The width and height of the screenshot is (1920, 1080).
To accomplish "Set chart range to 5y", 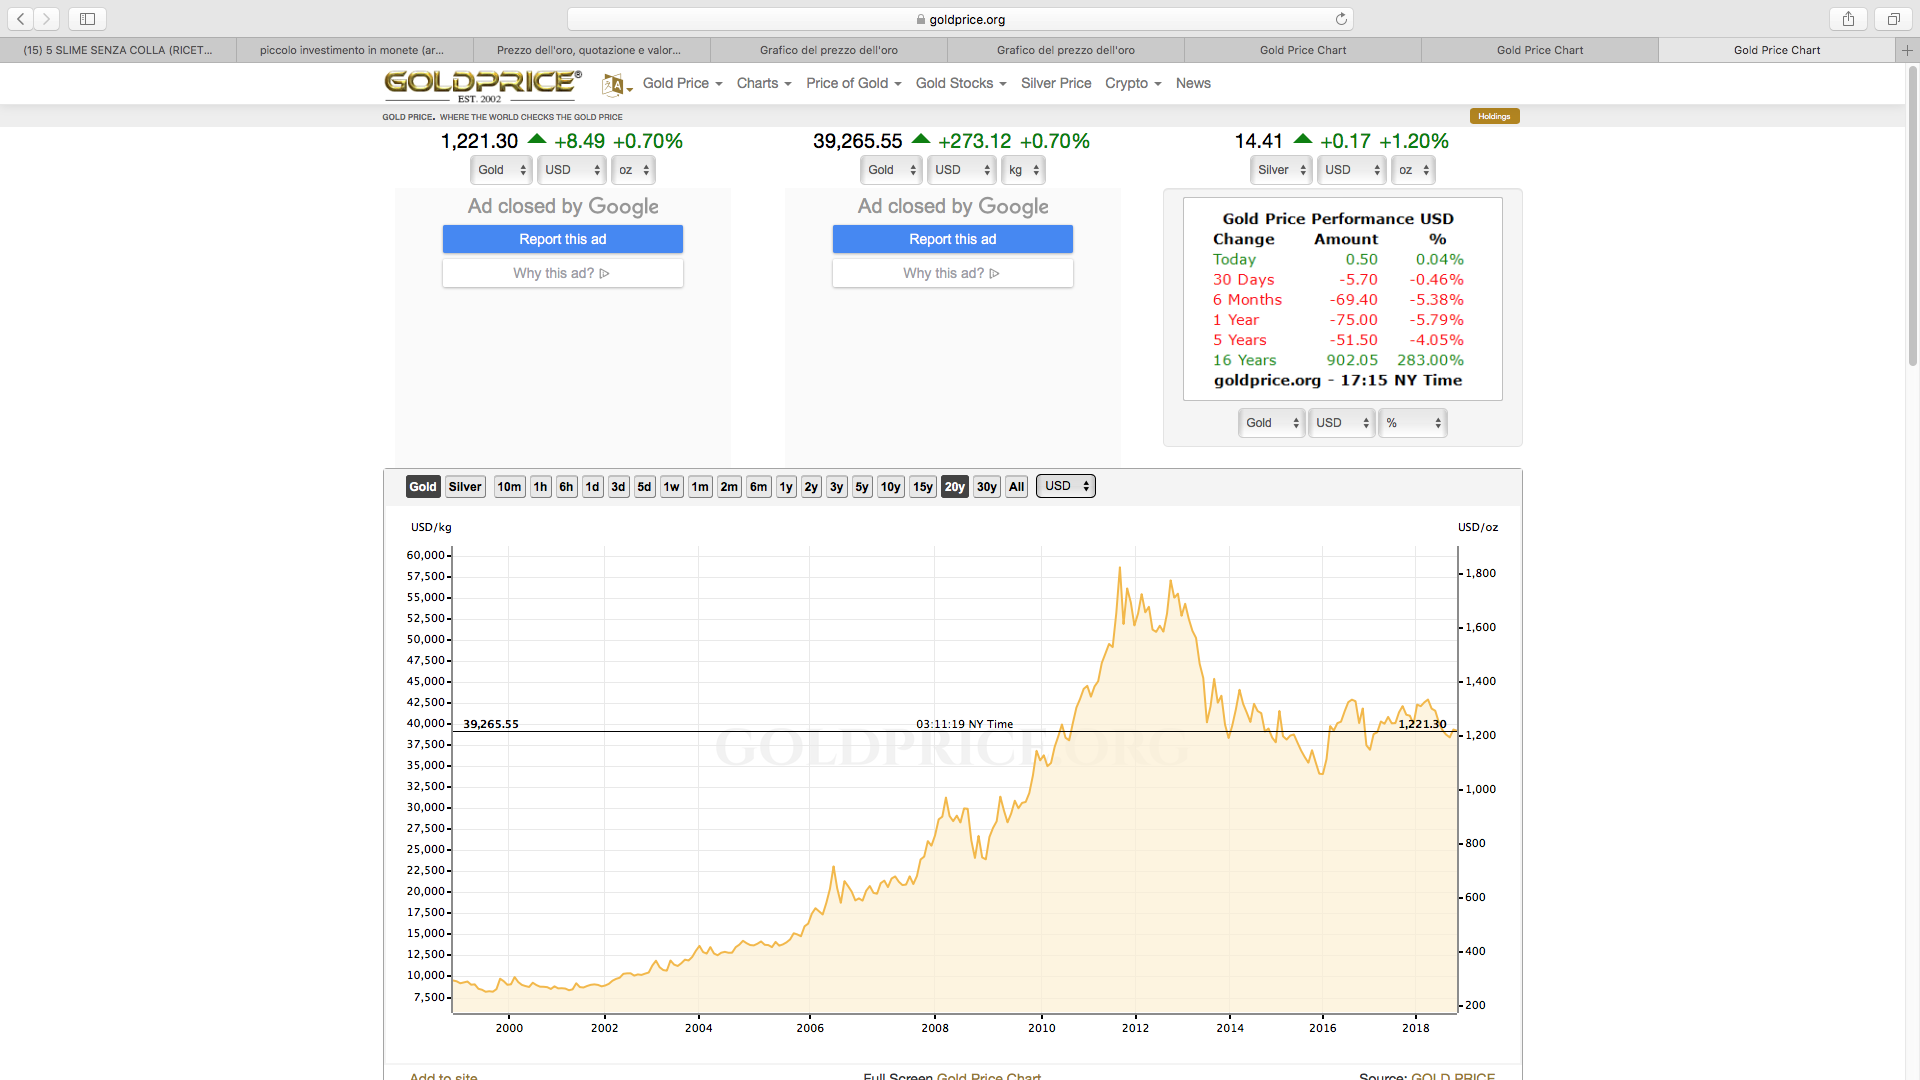I will coord(862,487).
